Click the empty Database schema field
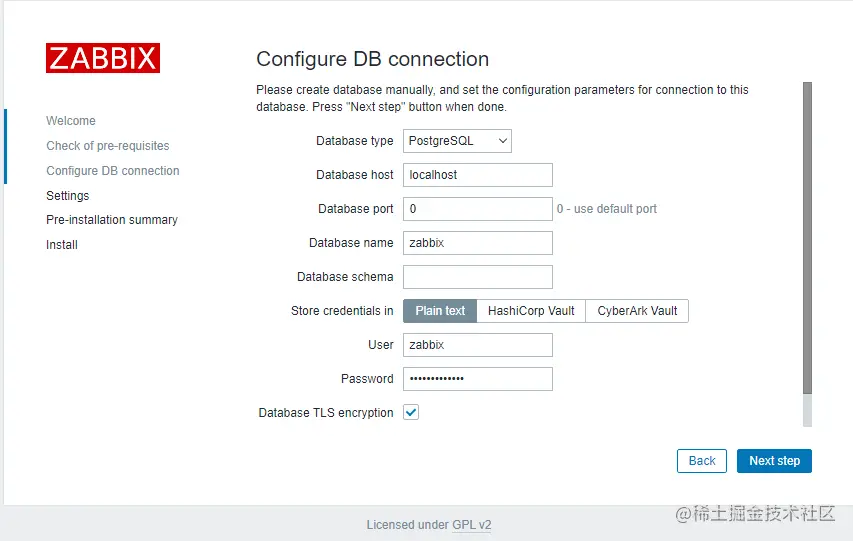The width and height of the screenshot is (853, 541). pos(478,277)
